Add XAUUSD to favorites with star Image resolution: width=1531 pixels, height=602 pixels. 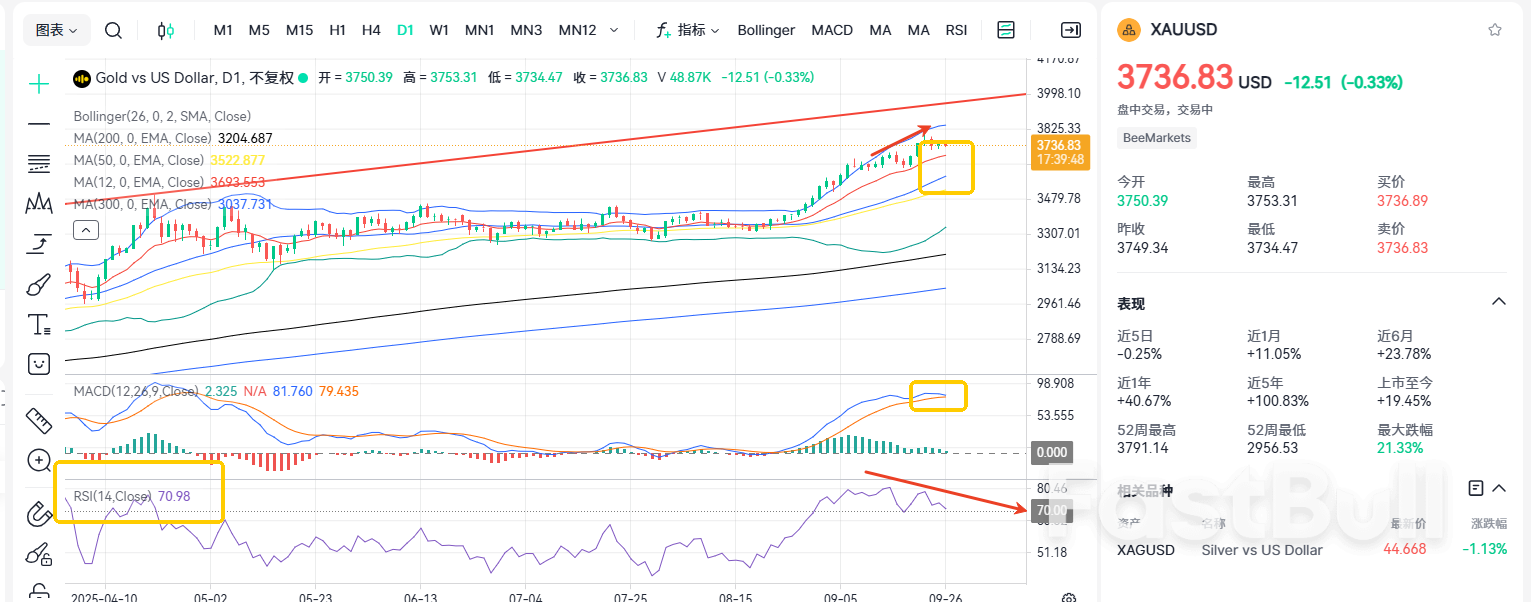pos(1495,30)
